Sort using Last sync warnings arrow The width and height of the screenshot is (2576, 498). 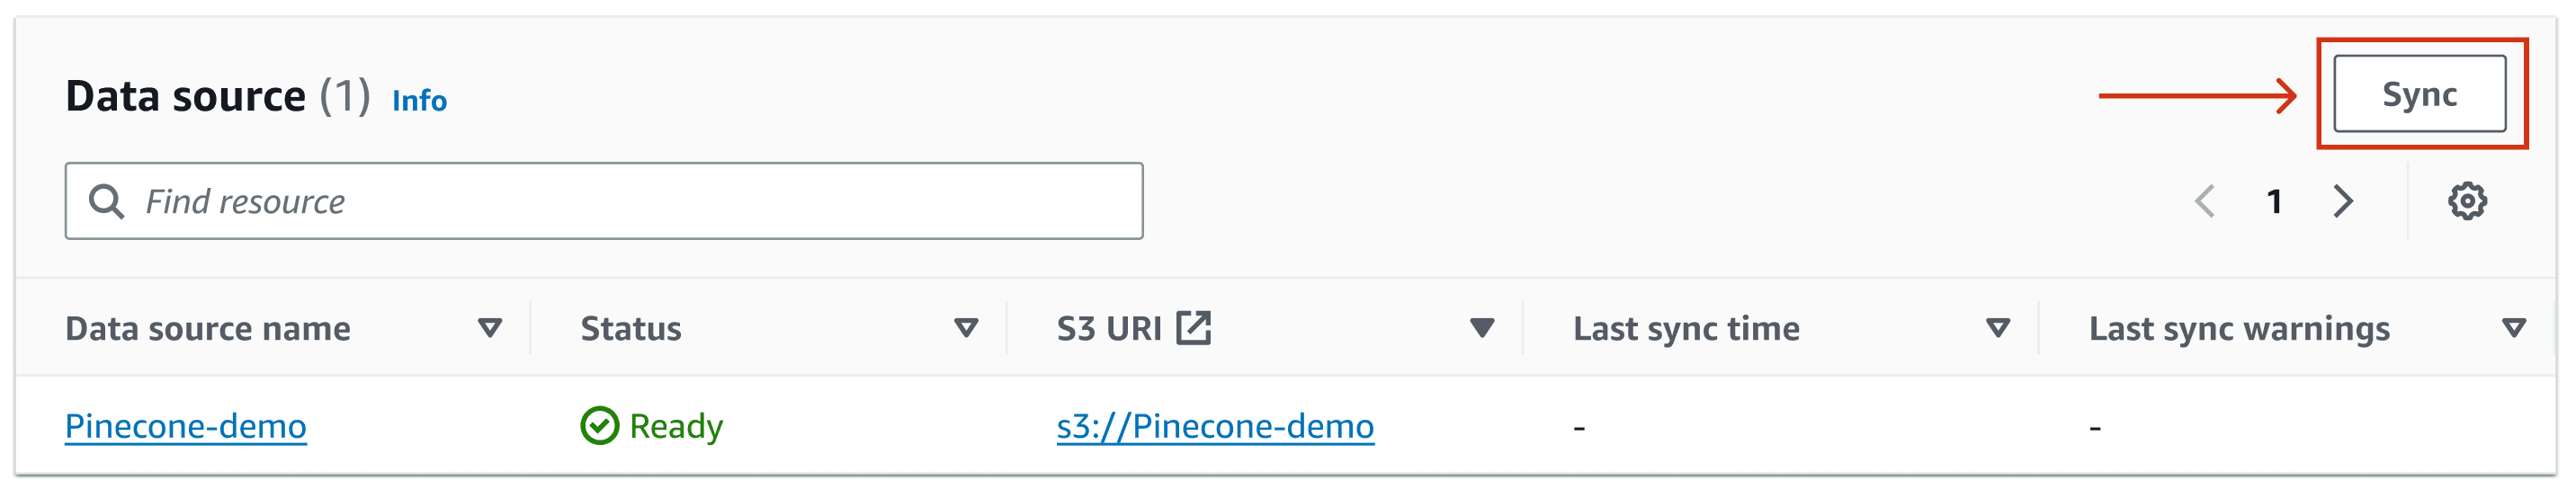(2514, 328)
